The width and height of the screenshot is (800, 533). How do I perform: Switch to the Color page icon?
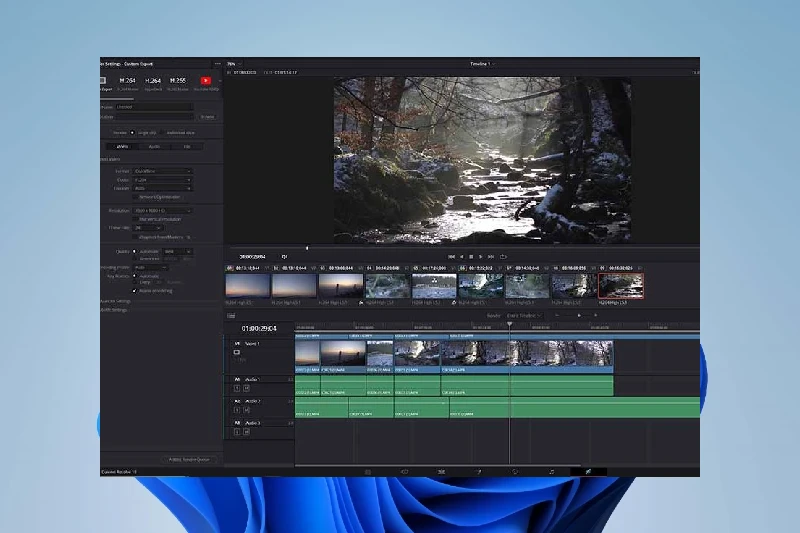tap(515, 472)
